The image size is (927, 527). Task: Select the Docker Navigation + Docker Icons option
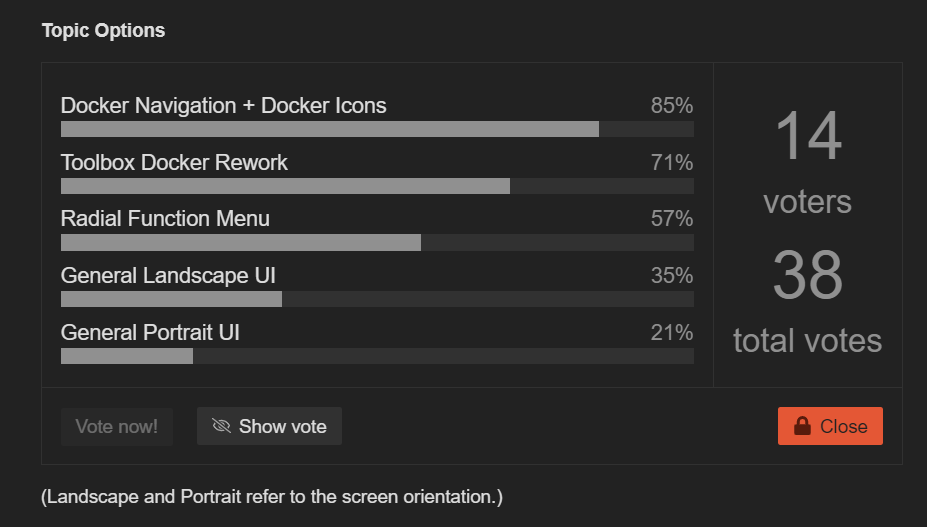[x=223, y=105]
